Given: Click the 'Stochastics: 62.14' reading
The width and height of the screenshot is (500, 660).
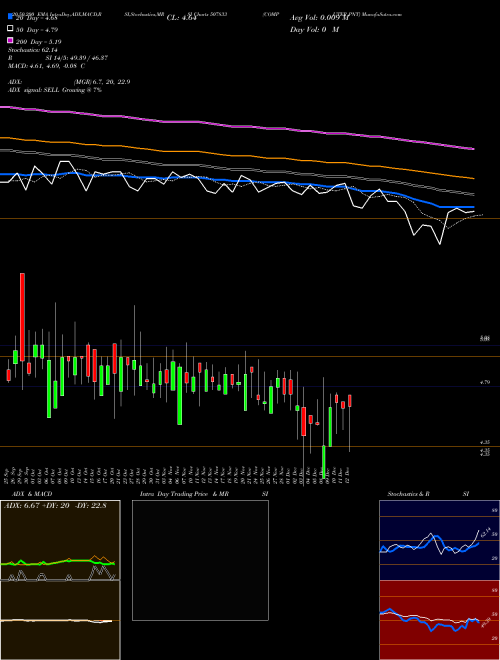Looking at the screenshot, I should [x=32, y=50].
